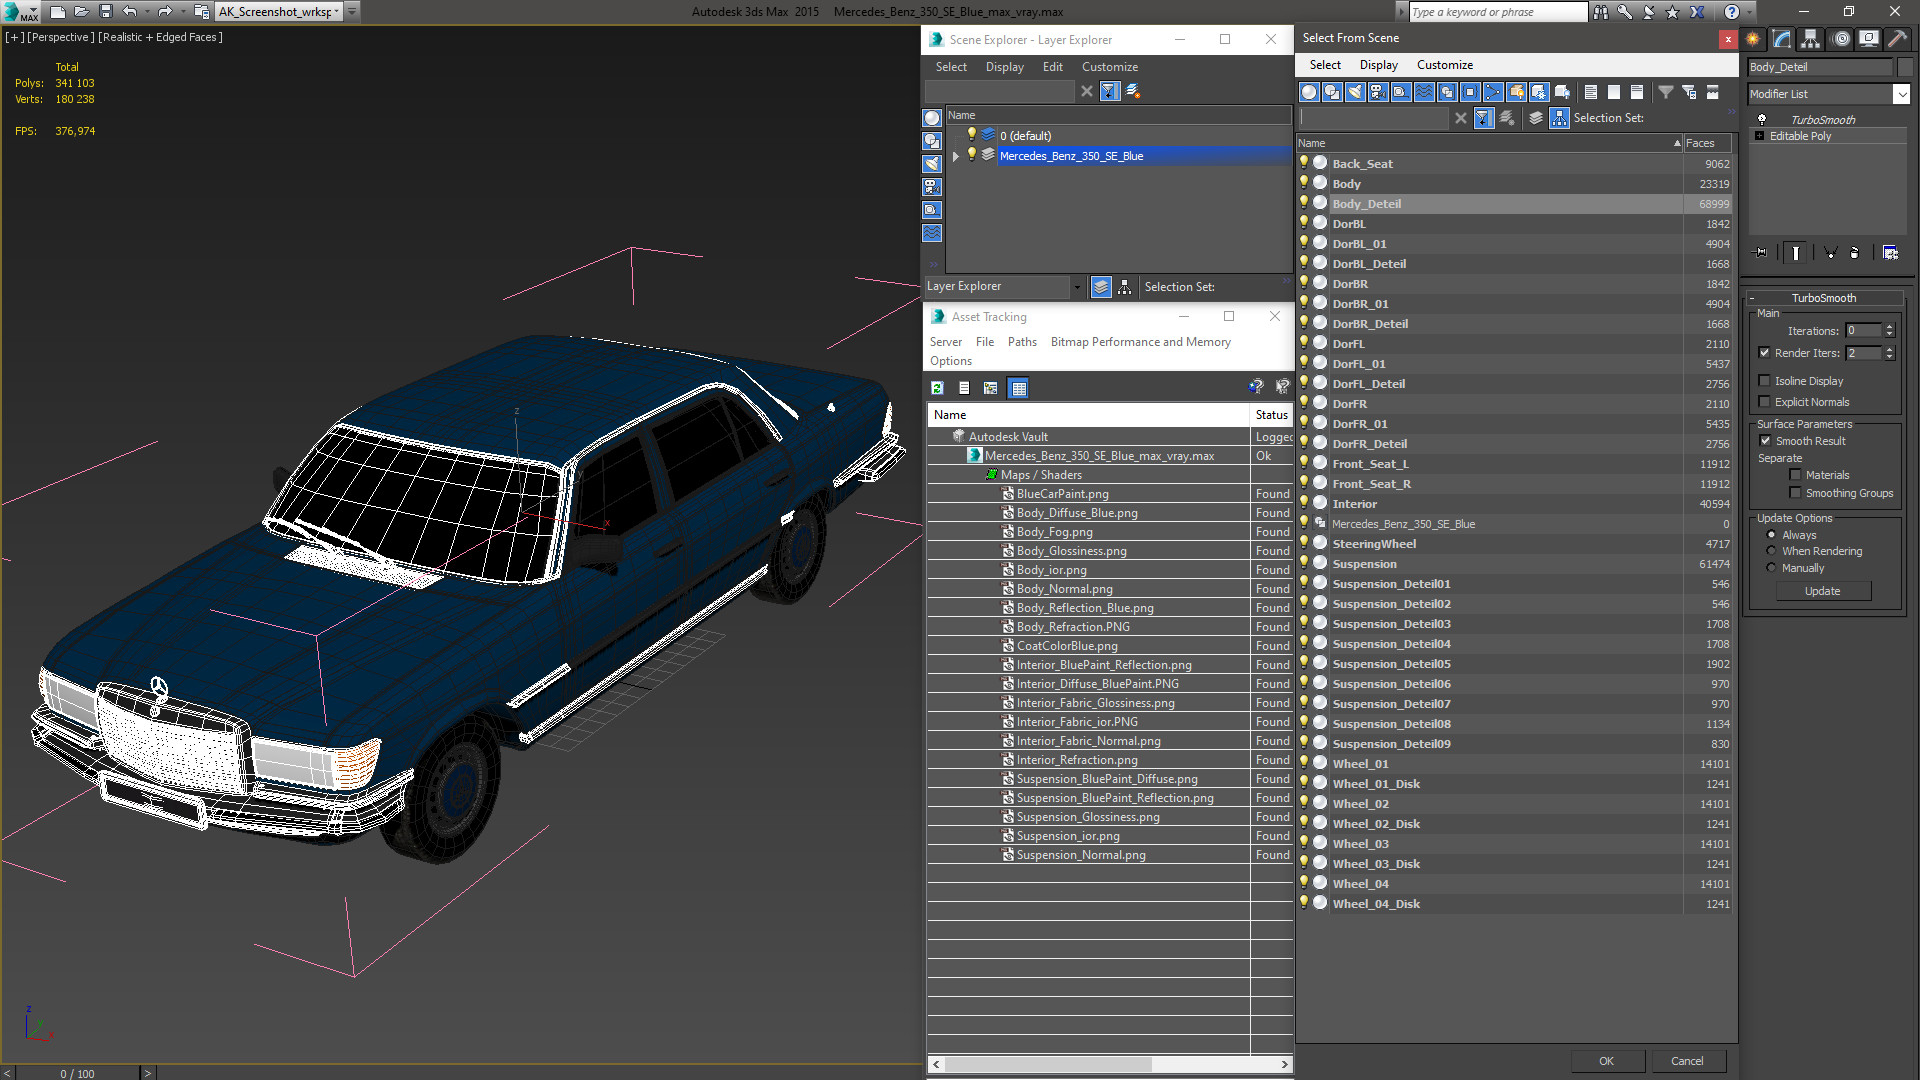
Task: Toggle Render Iters checkbox
Action: [1765, 353]
